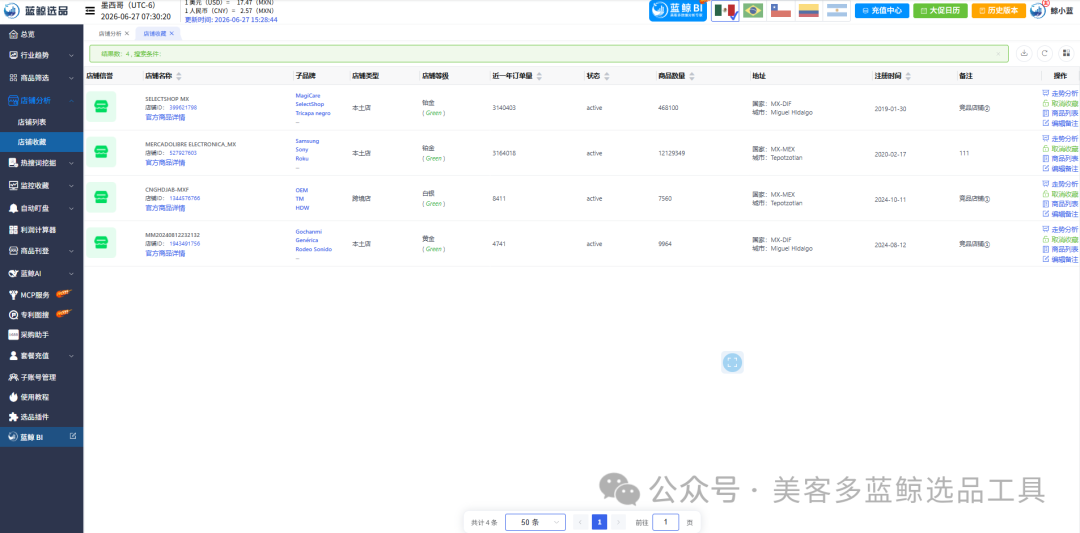Screen dimensions: 1080x533
Task: Click the 历史版本 button
Action: coord(999,11)
